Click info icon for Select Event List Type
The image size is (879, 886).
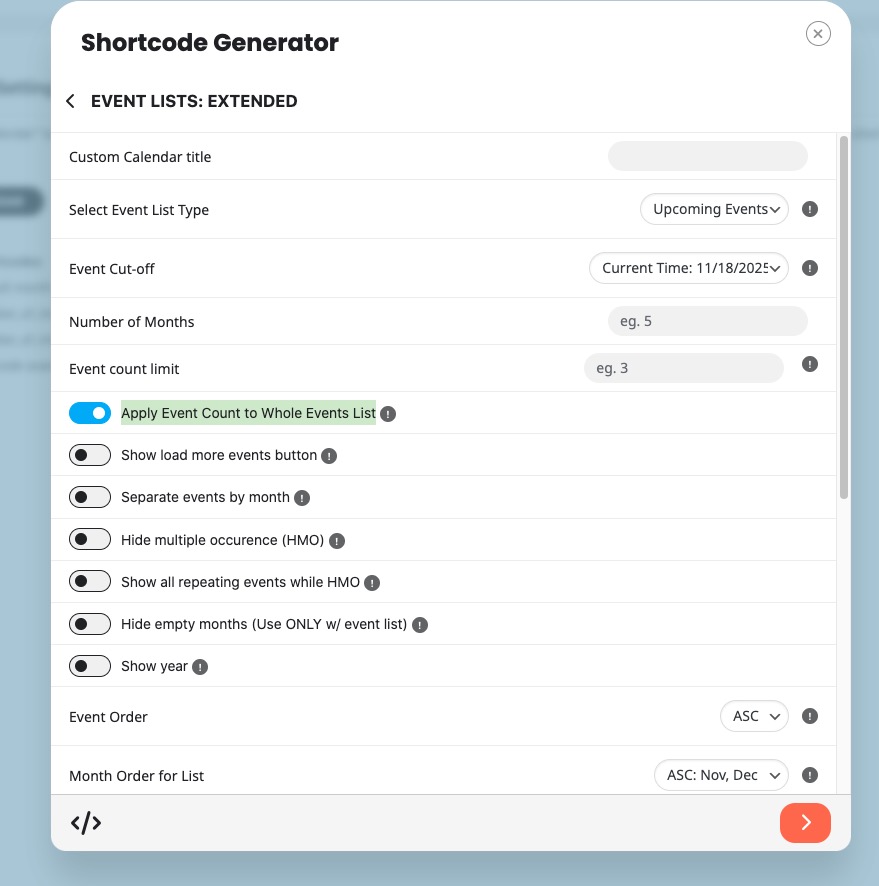pos(810,210)
